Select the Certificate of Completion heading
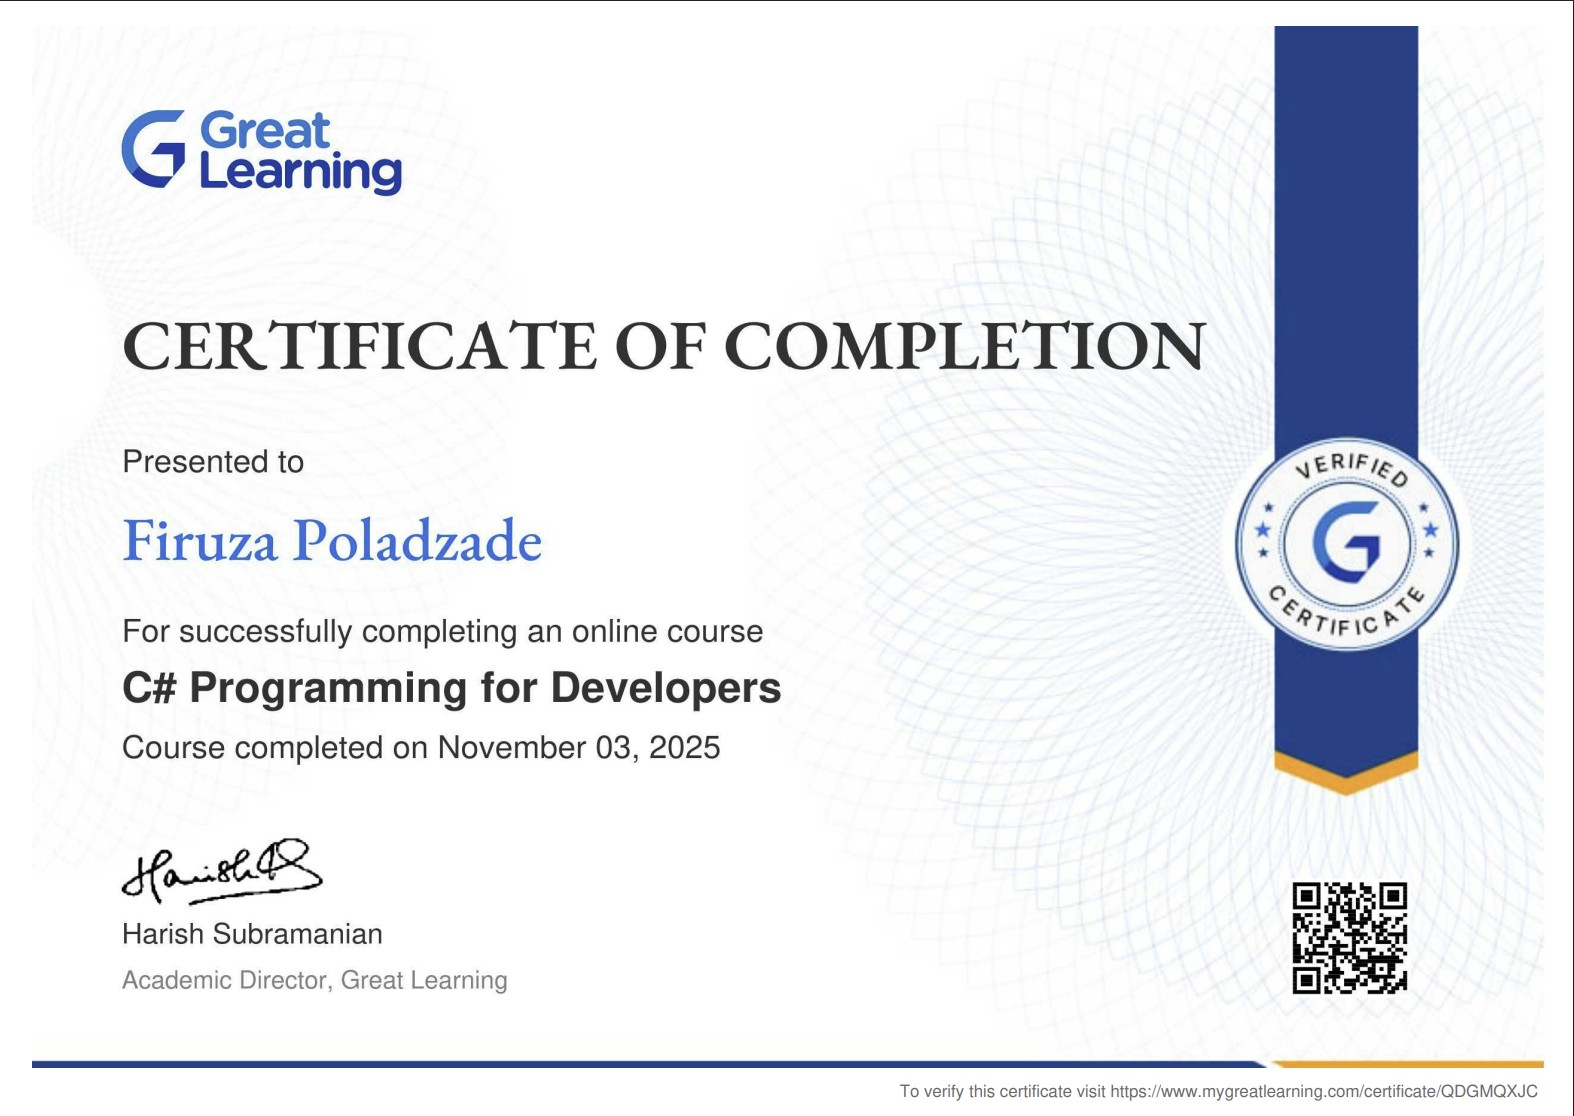This screenshot has width=1574, height=1116. pyautogui.click(x=664, y=346)
